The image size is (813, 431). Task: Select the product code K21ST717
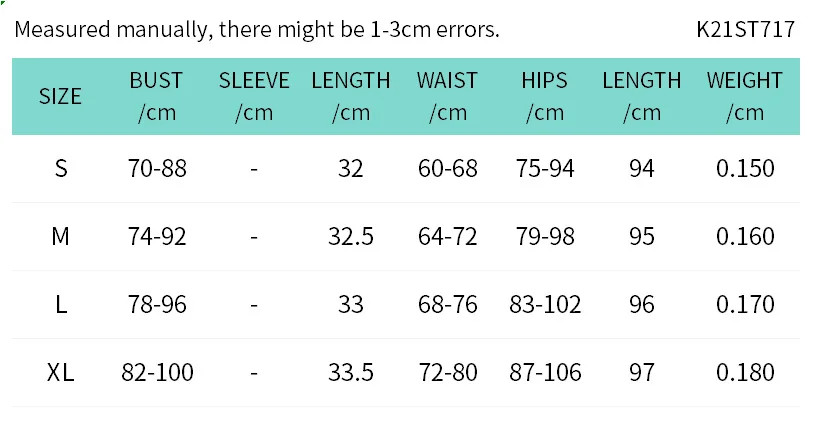tap(745, 29)
